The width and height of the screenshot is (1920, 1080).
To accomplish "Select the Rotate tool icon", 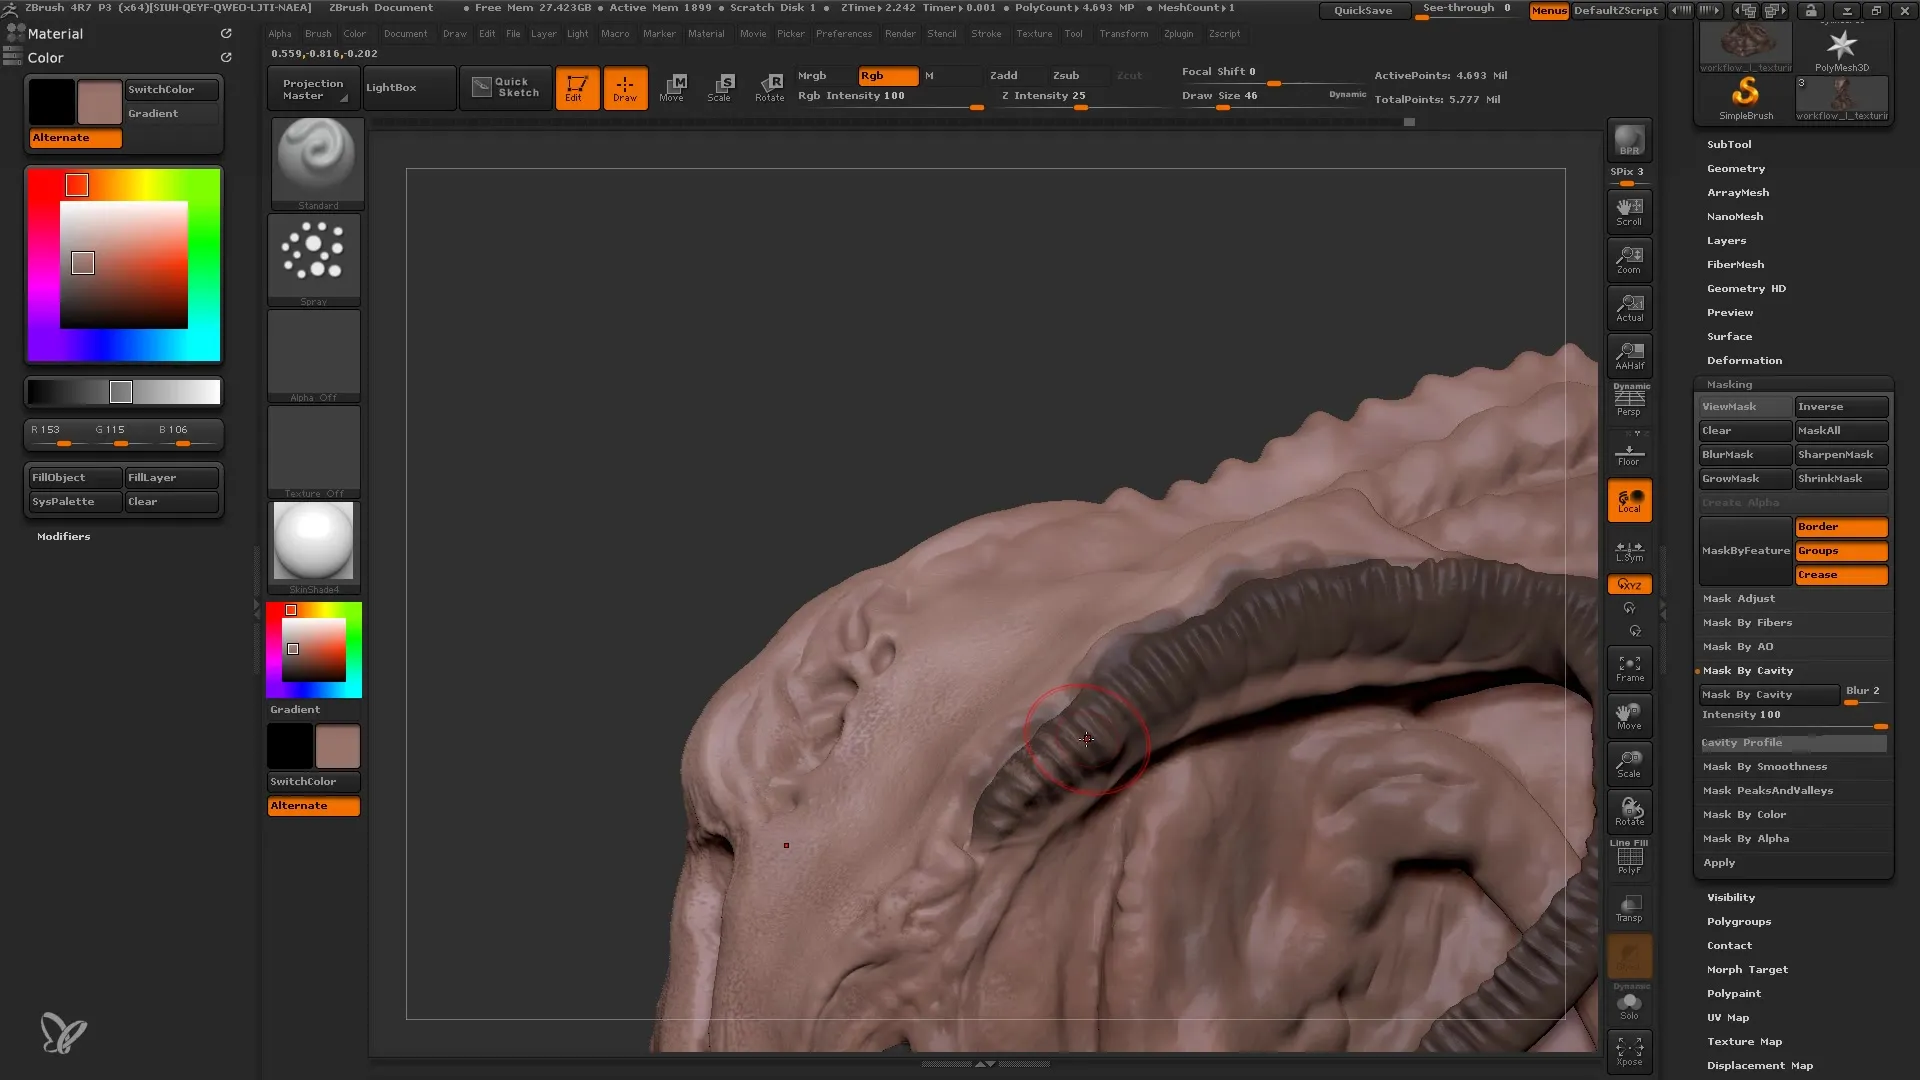I will pyautogui.click(x=769, y=84).
